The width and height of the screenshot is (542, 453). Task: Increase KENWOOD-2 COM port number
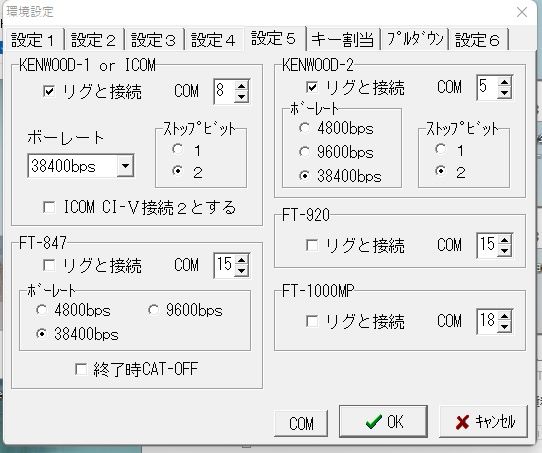pos(505,82)
